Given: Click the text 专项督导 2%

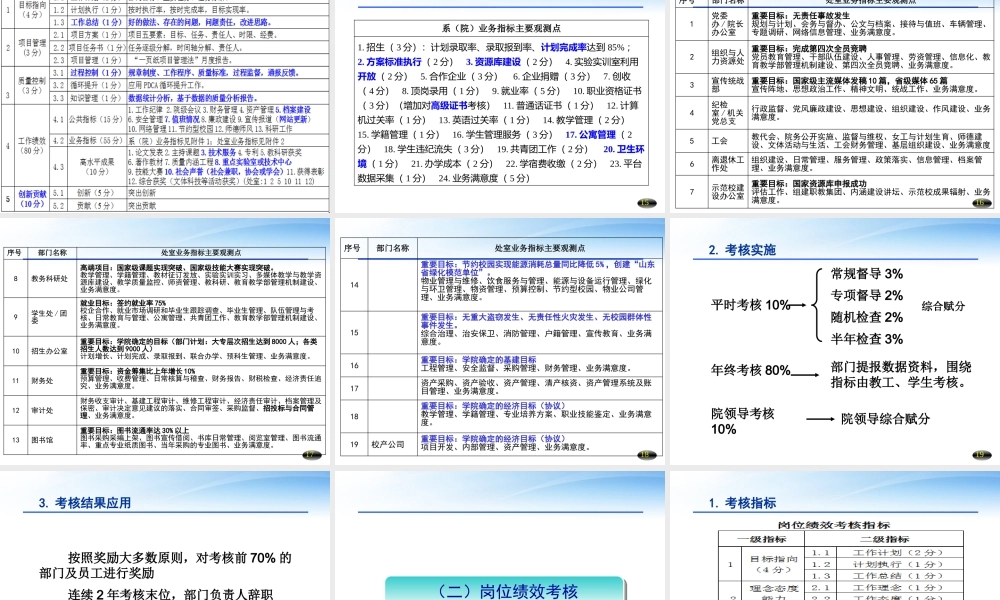Looking at the screenshot, I should point(867,295).
